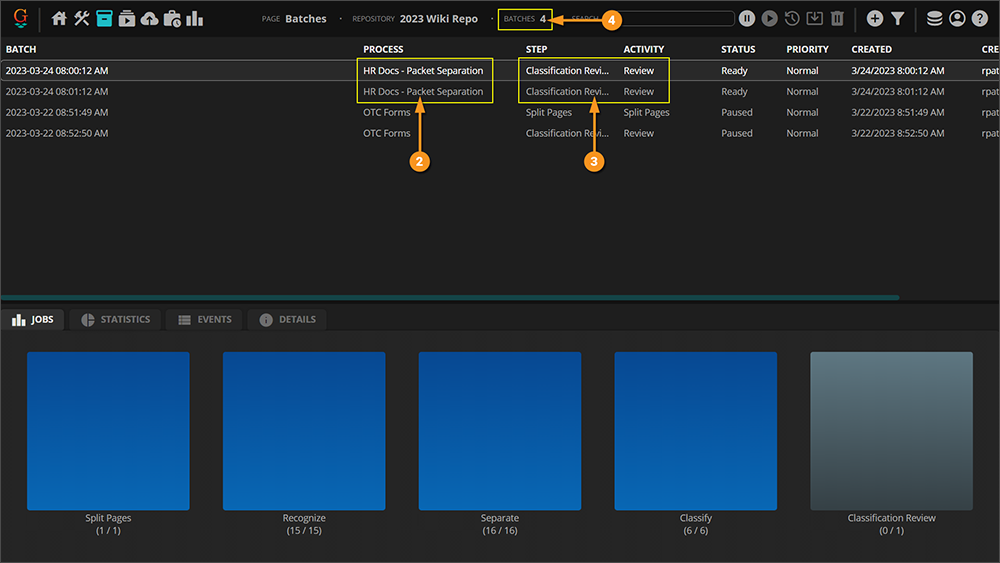Sort by the STEP column header
1000x563 pixels.
536,49
